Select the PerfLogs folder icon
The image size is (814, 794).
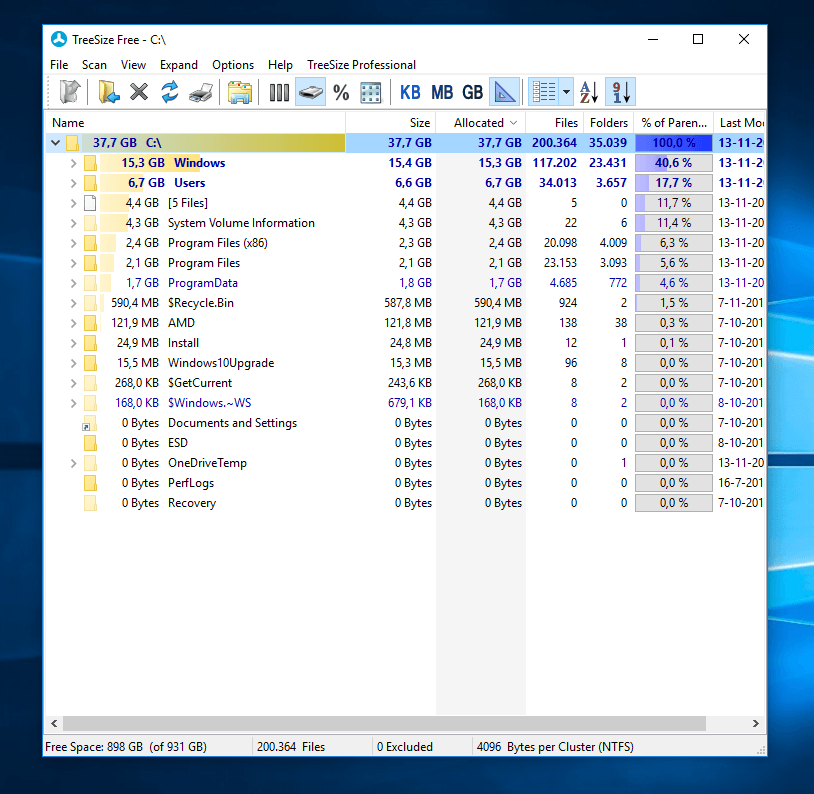click(90, 483)
